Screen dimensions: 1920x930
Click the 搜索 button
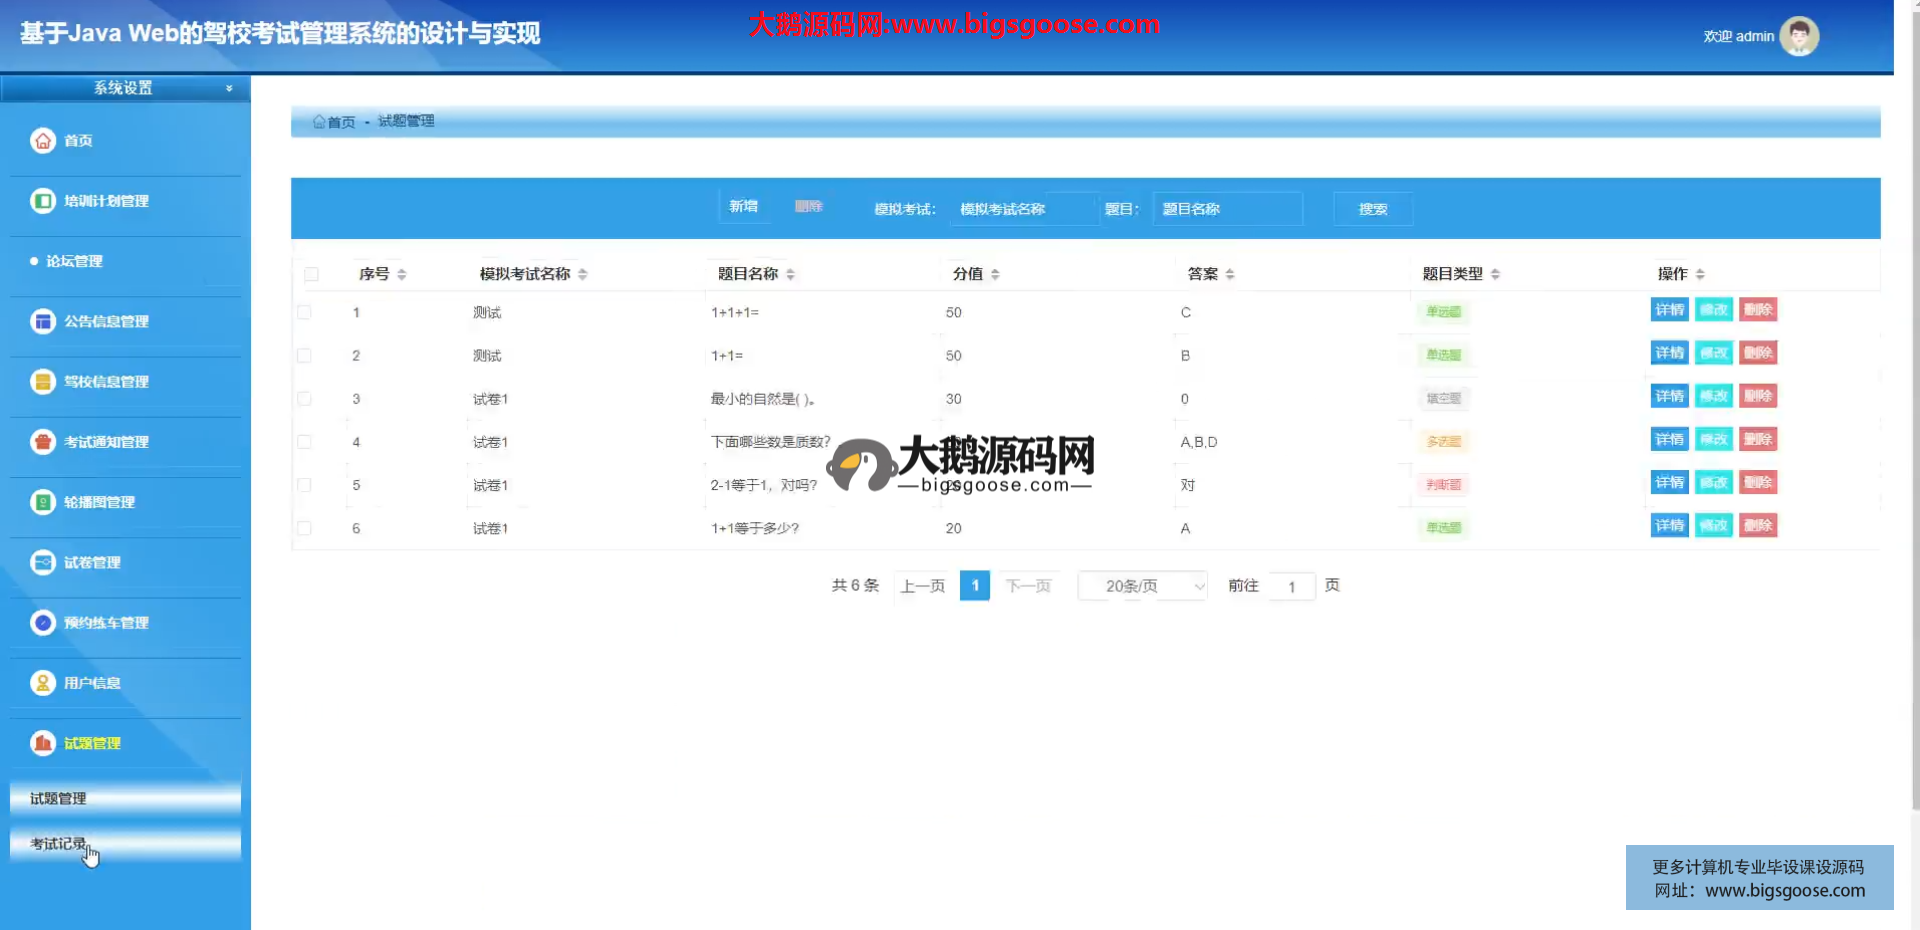point(1372,209)
